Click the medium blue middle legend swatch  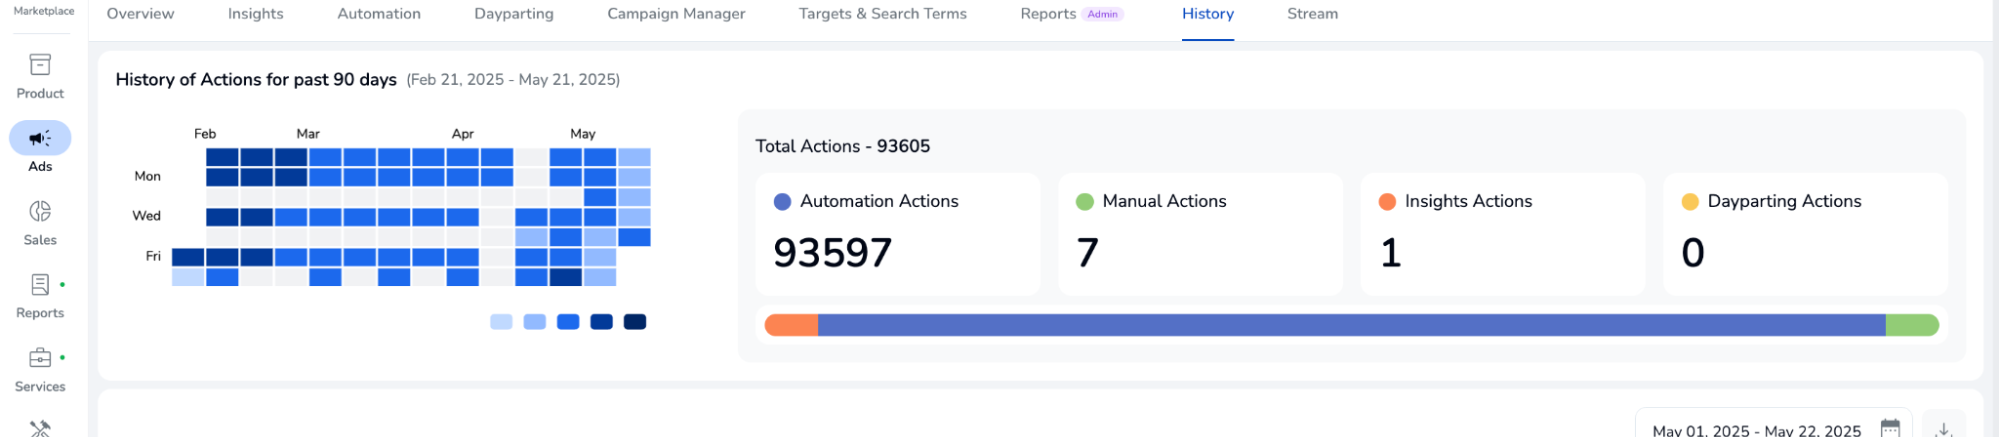tap(568, 322)
